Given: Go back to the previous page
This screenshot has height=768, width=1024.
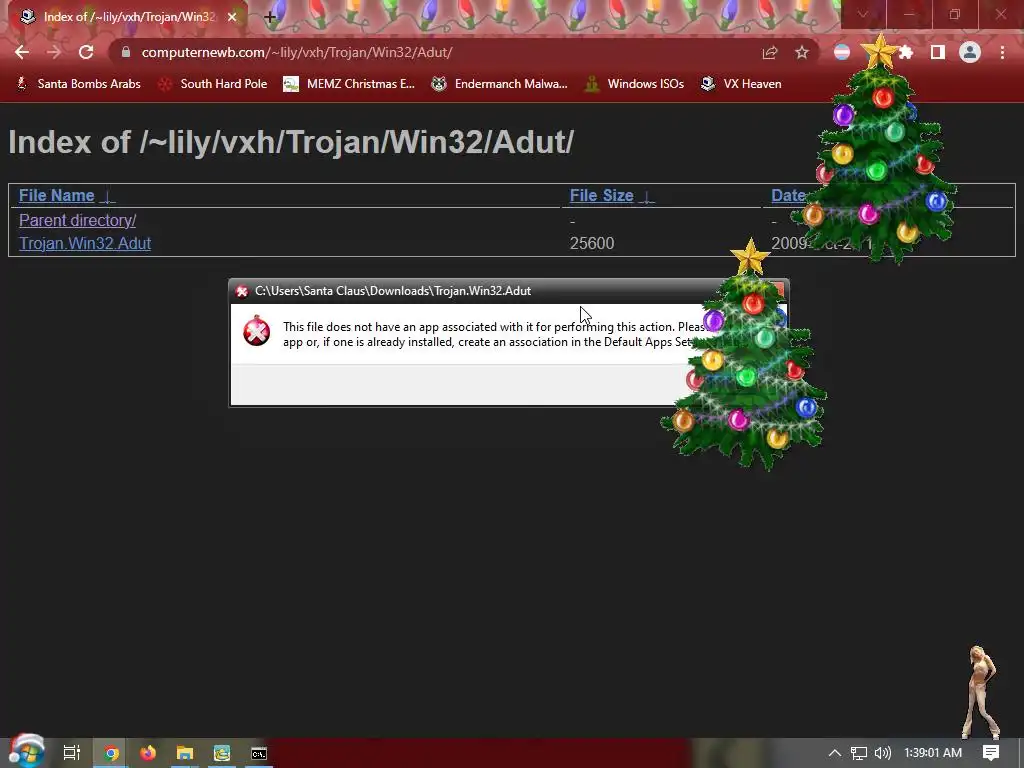Looking at the screenshot, I should 22,52.
